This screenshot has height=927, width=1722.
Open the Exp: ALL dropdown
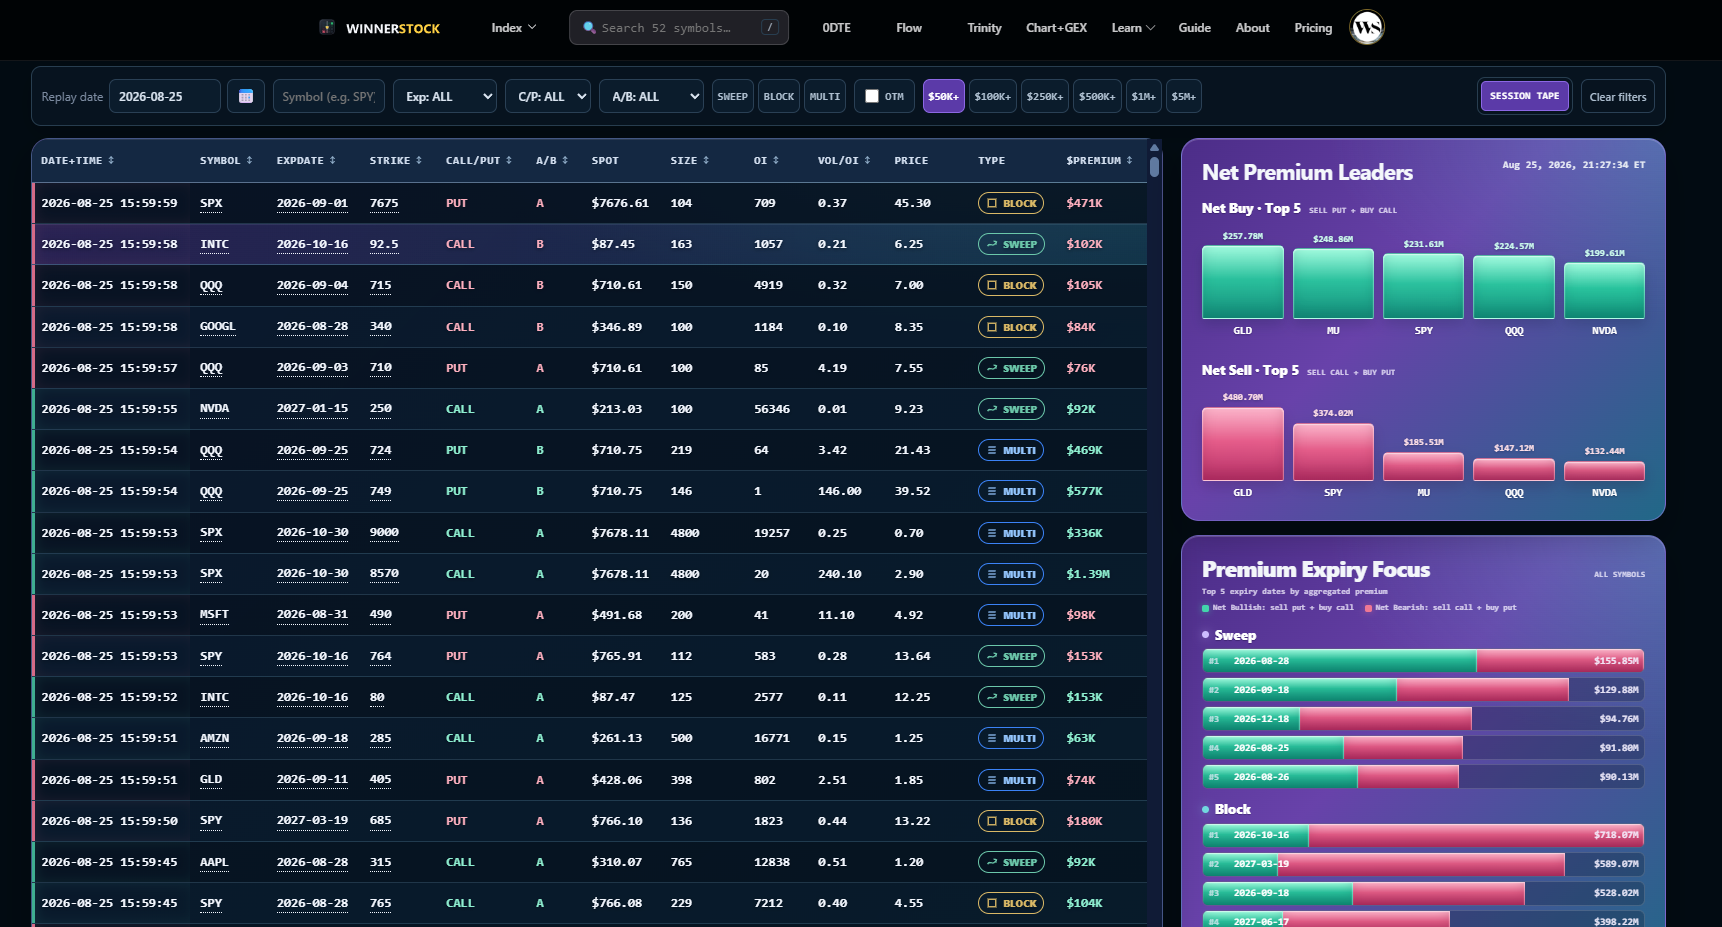point(445,96)
